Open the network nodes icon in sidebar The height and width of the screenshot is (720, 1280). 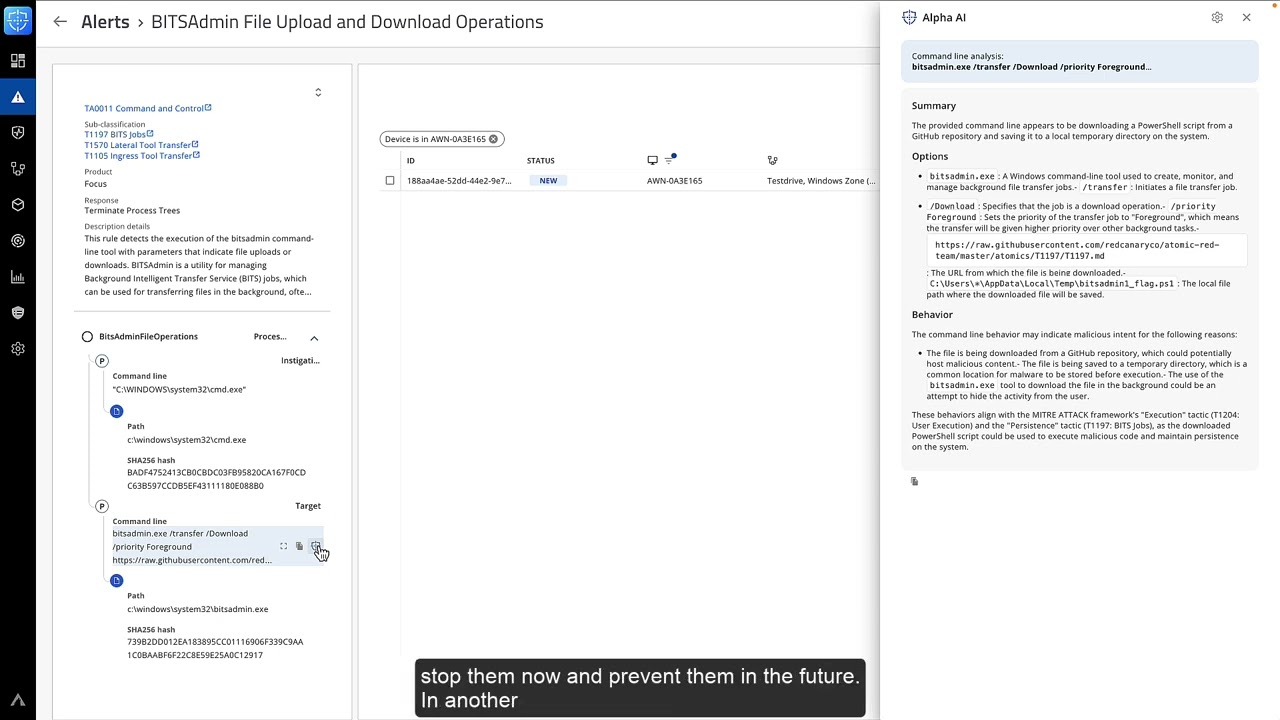click(x=18, y=169)
